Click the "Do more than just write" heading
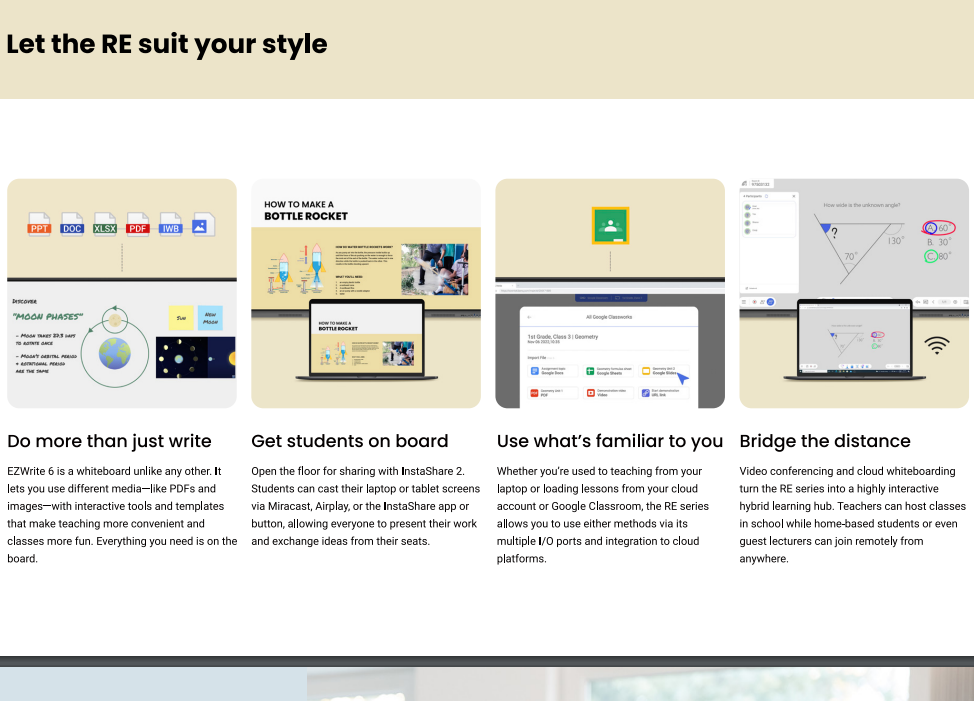Viewport: 974px width, 701px height. point(109,441)
